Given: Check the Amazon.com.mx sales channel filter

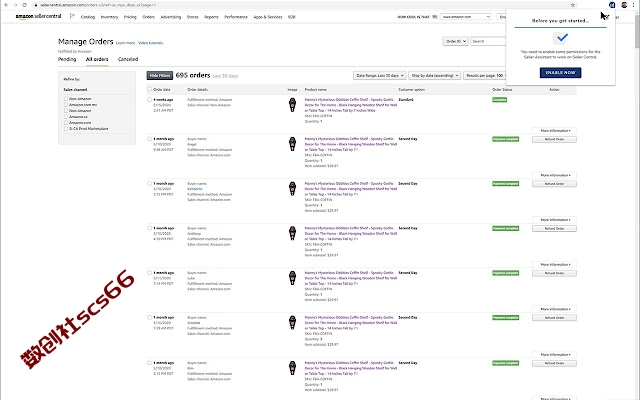Looking at the screenshot, I should point(66,104).
